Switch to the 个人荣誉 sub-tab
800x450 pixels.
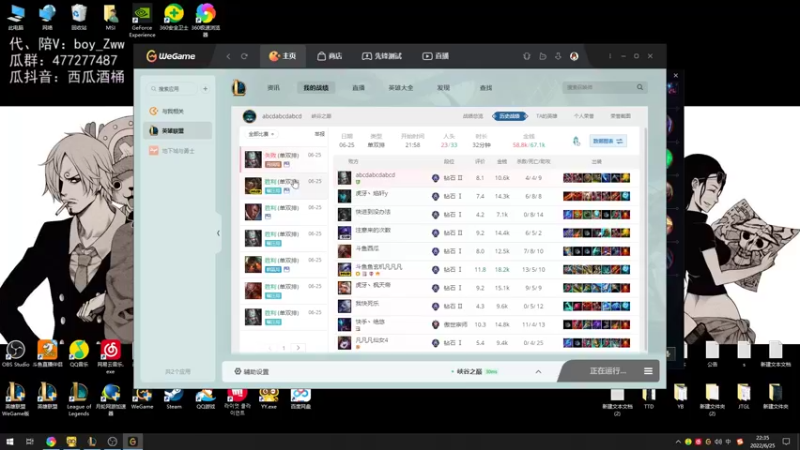point(584,116)
